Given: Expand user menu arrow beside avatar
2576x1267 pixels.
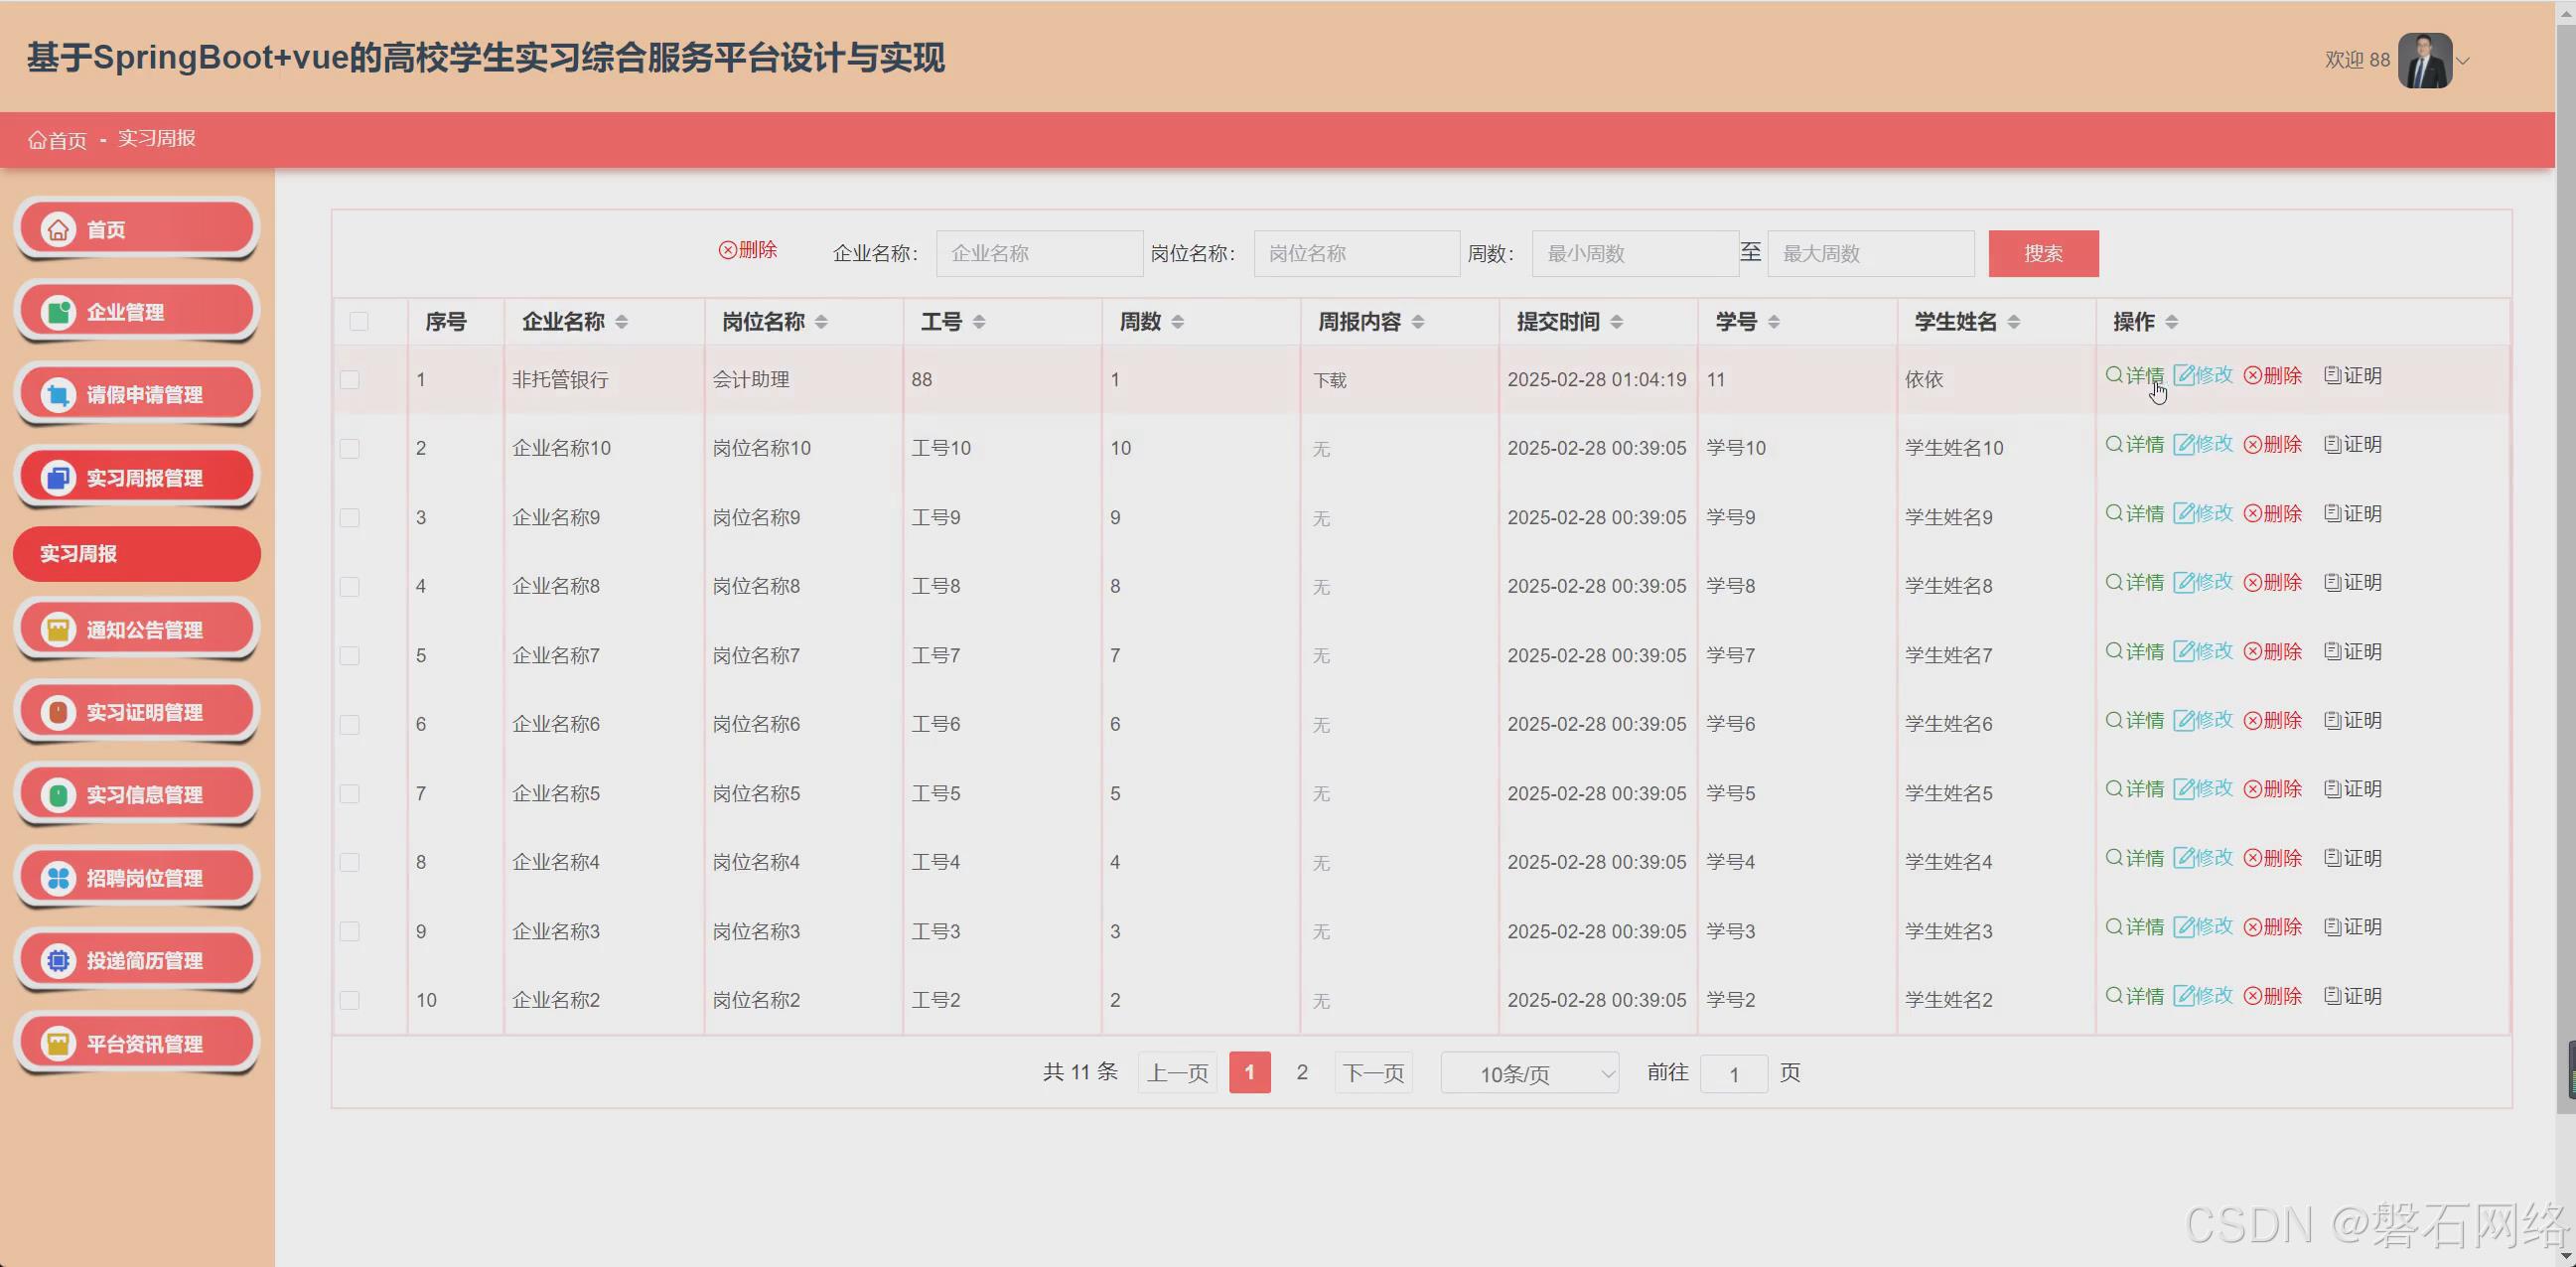Looking at the screenshot, I should 2463,61.
